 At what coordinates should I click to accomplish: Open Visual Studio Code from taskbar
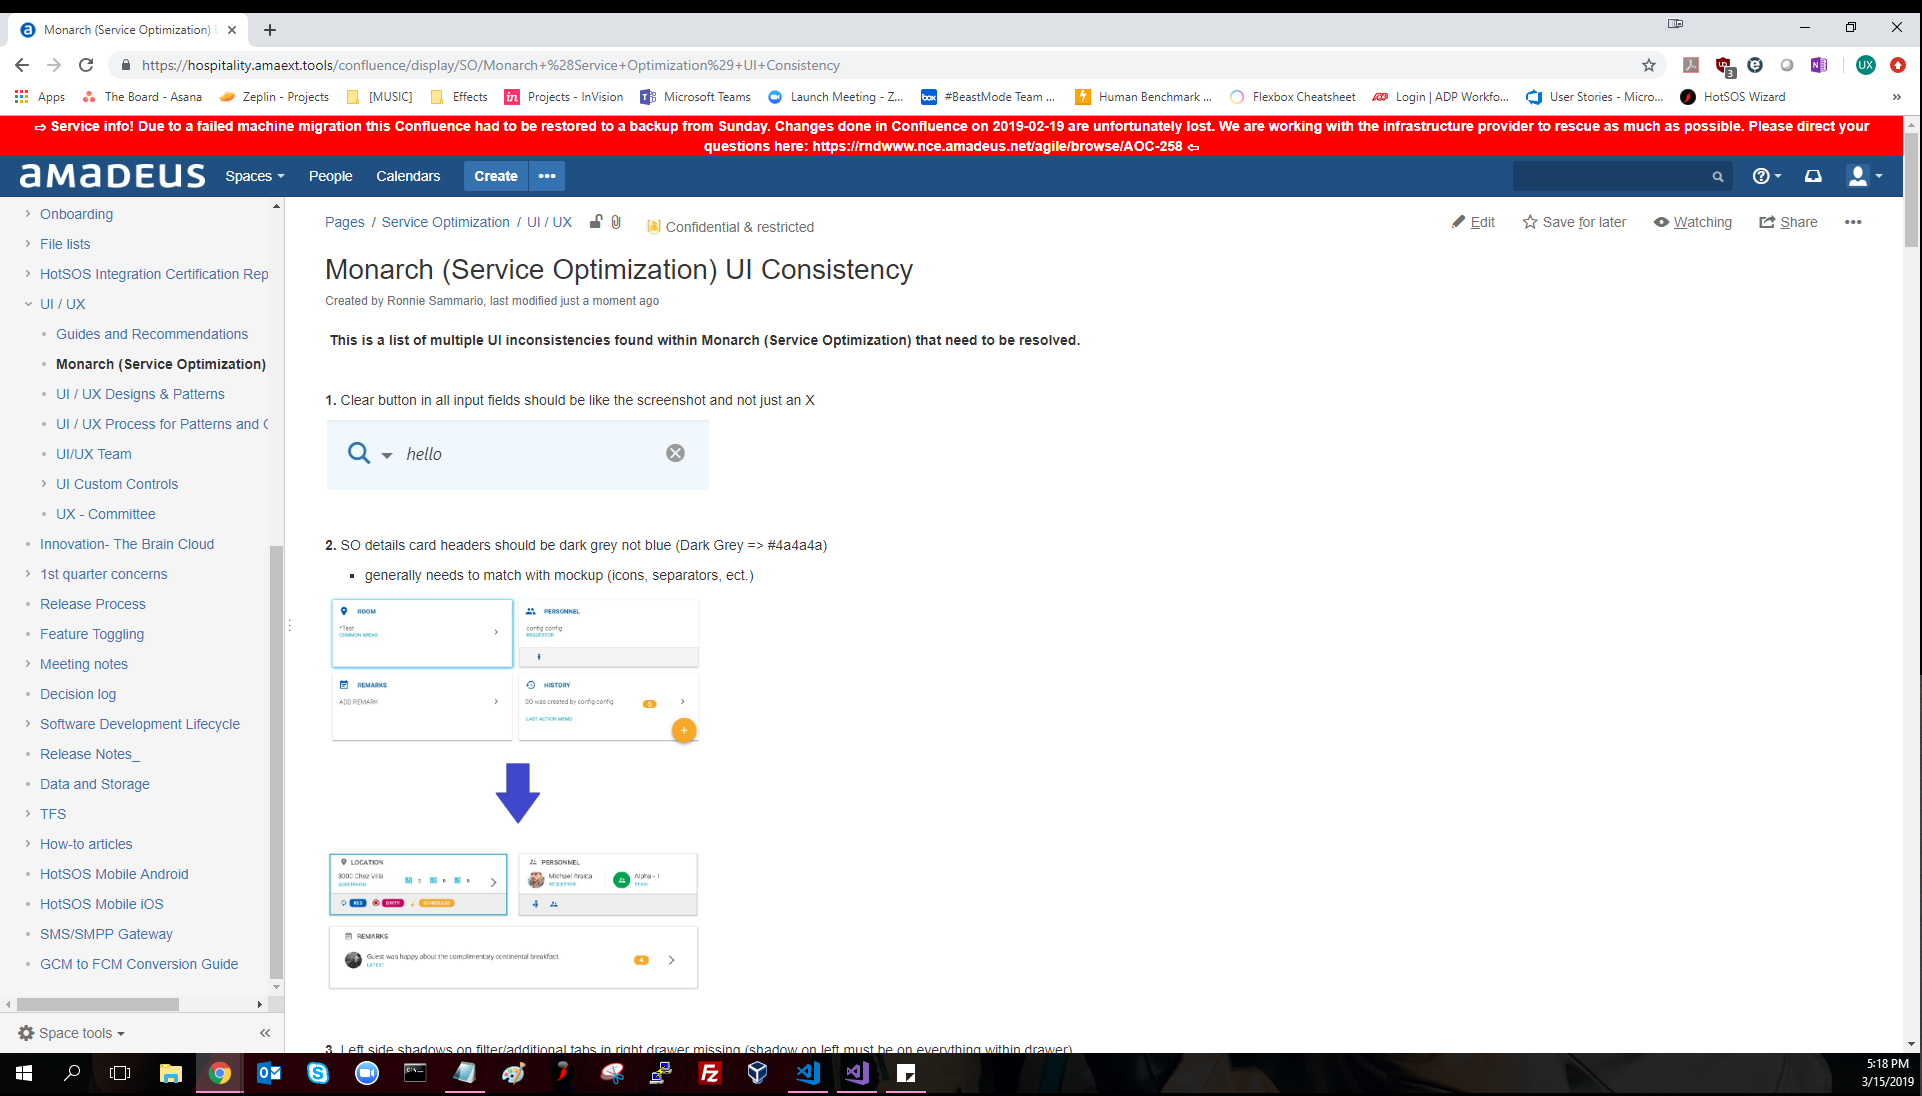807,1073
